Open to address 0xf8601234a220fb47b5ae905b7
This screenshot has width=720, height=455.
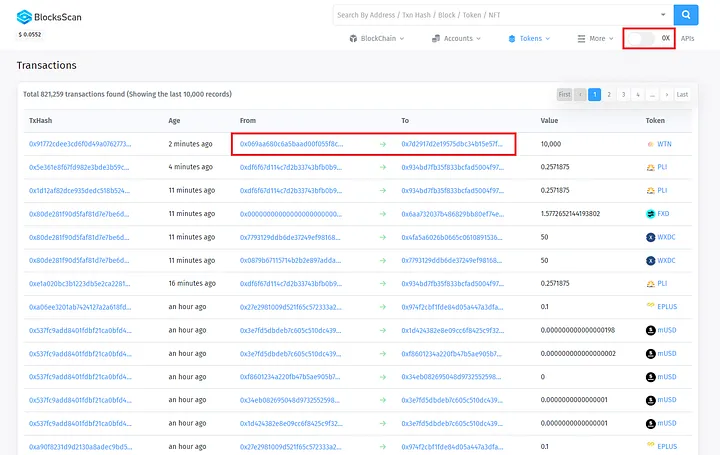point(451,354)
